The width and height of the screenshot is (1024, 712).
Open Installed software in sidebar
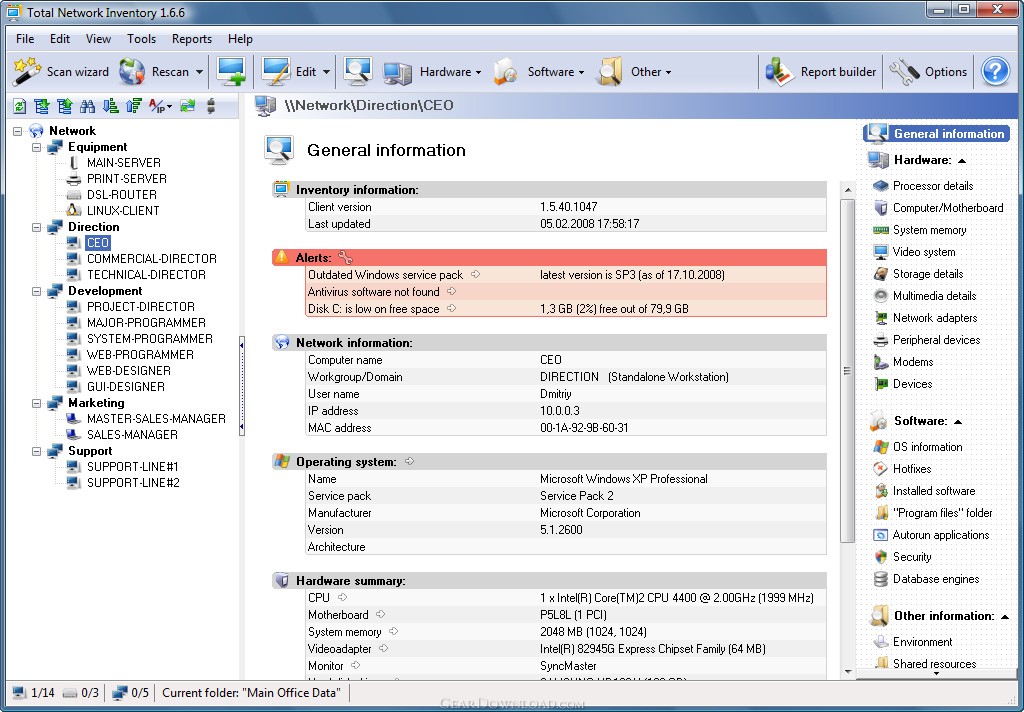click(x=933, y=491)
